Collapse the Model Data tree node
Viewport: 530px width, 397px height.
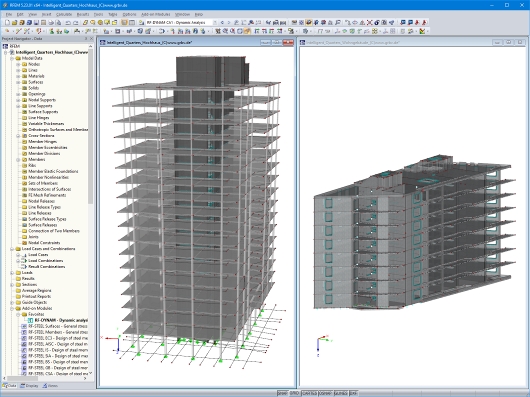(x=12, y=58)
